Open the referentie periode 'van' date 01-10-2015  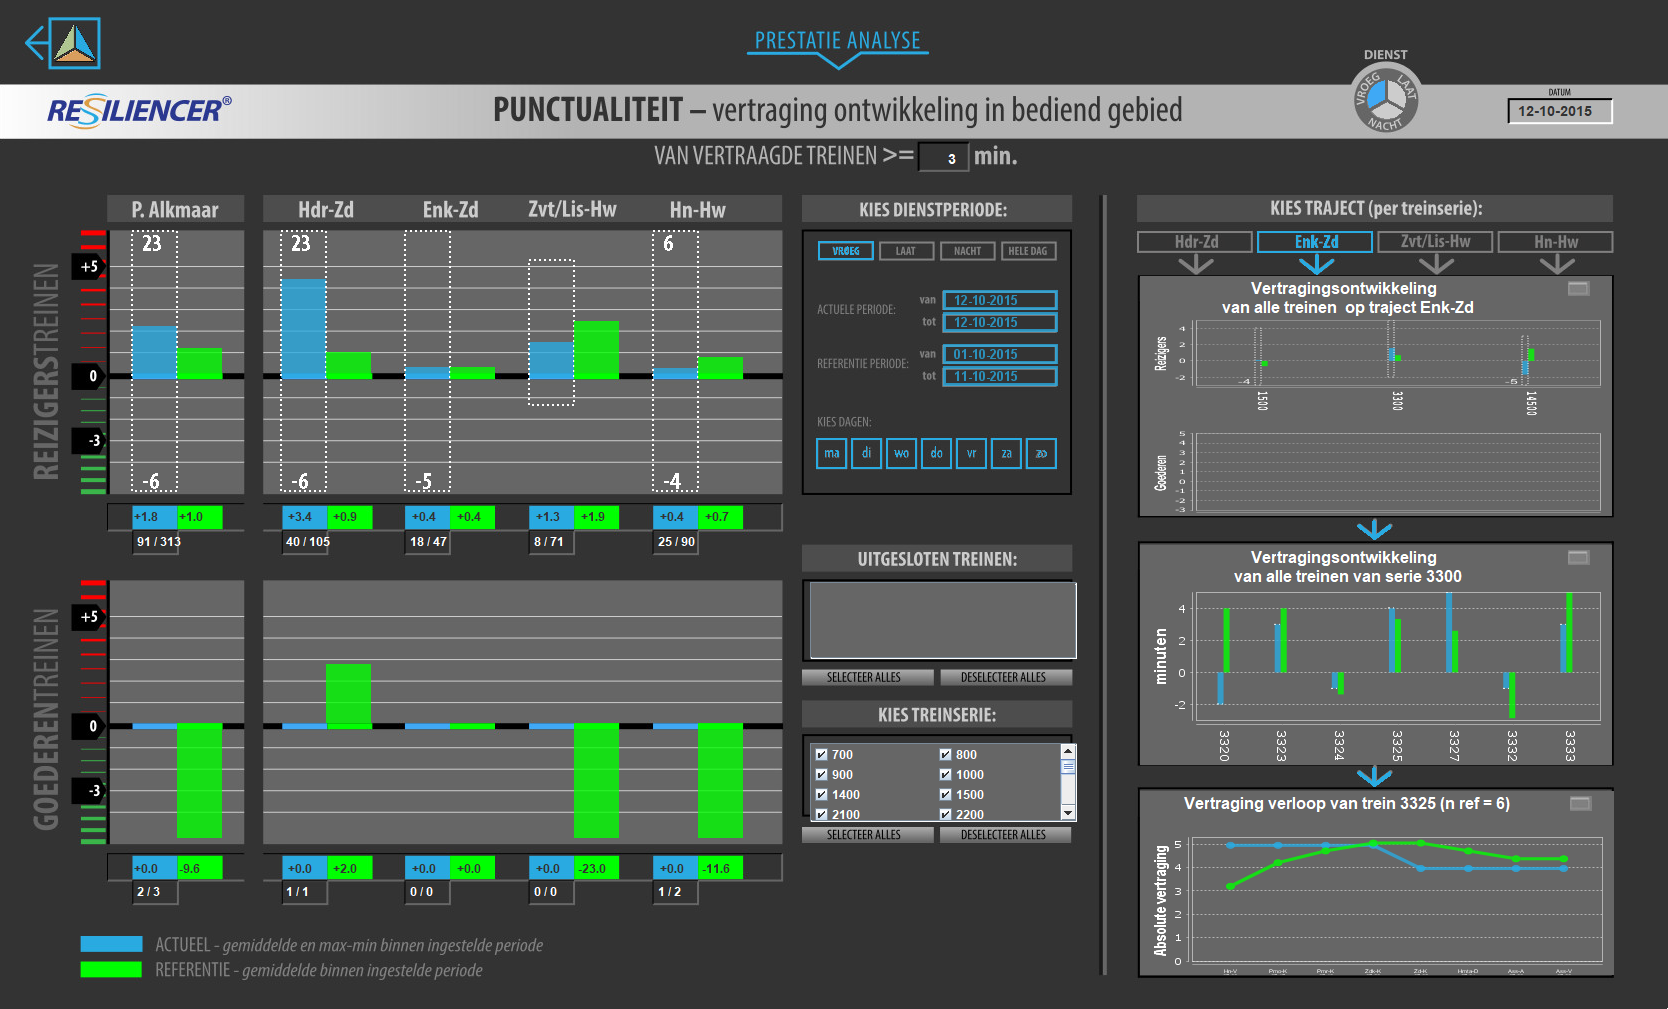[x=999, y=354]
